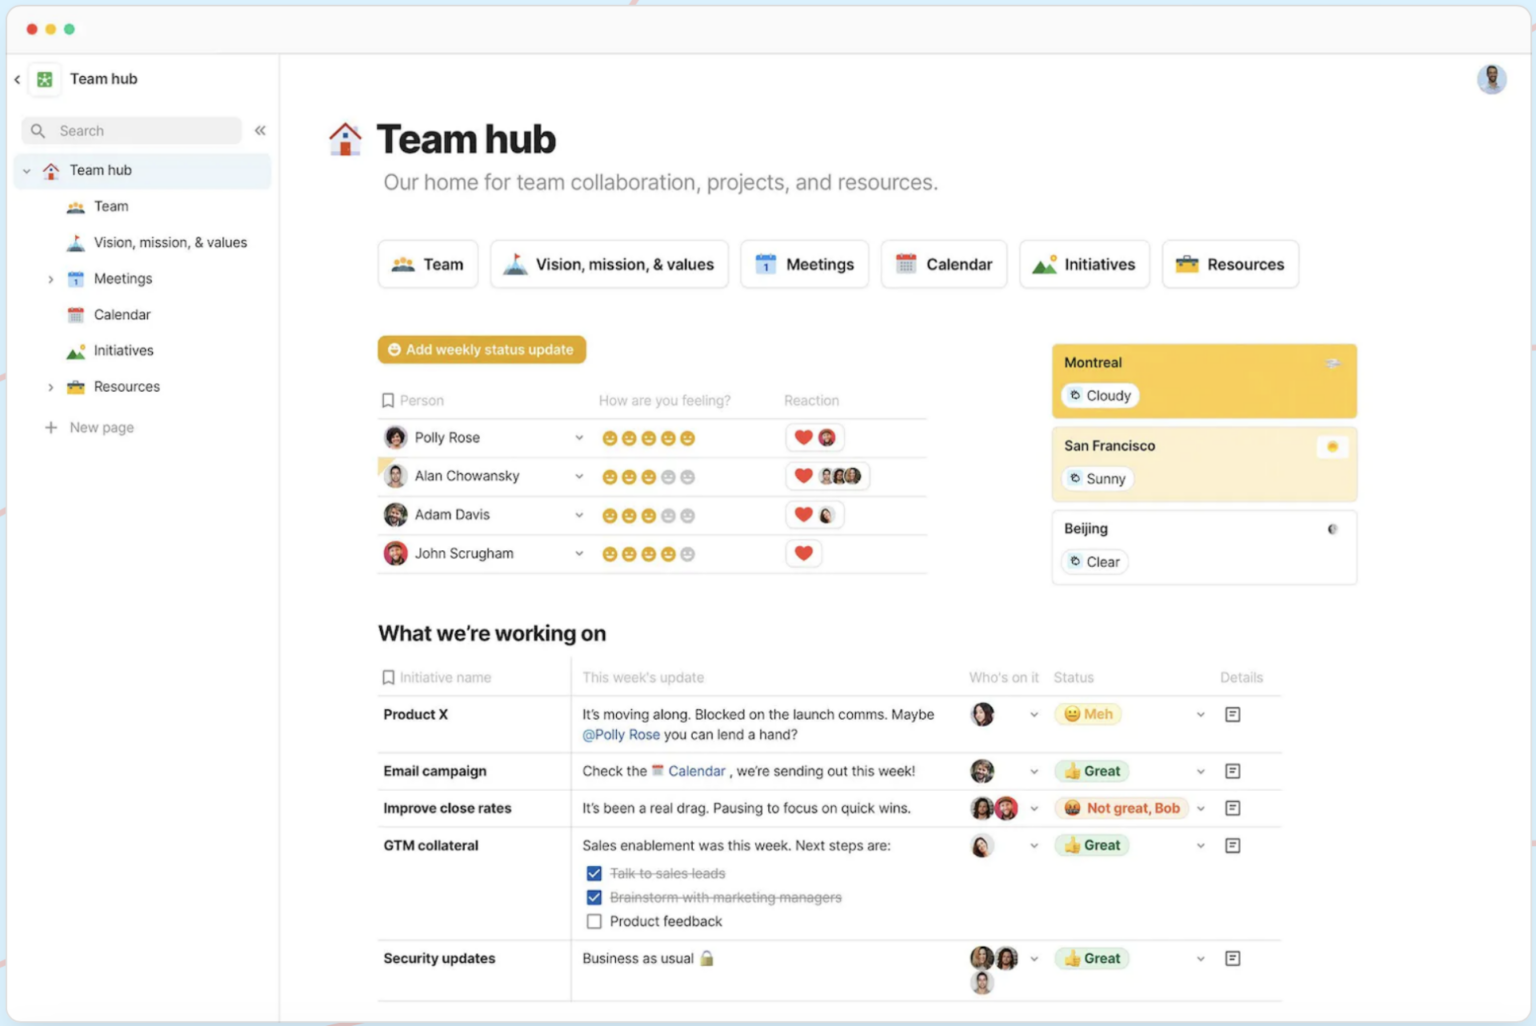Collapse the sidebar with the double-chevron icon
Screen dimensions: 1536x1026
pos(259,130)
